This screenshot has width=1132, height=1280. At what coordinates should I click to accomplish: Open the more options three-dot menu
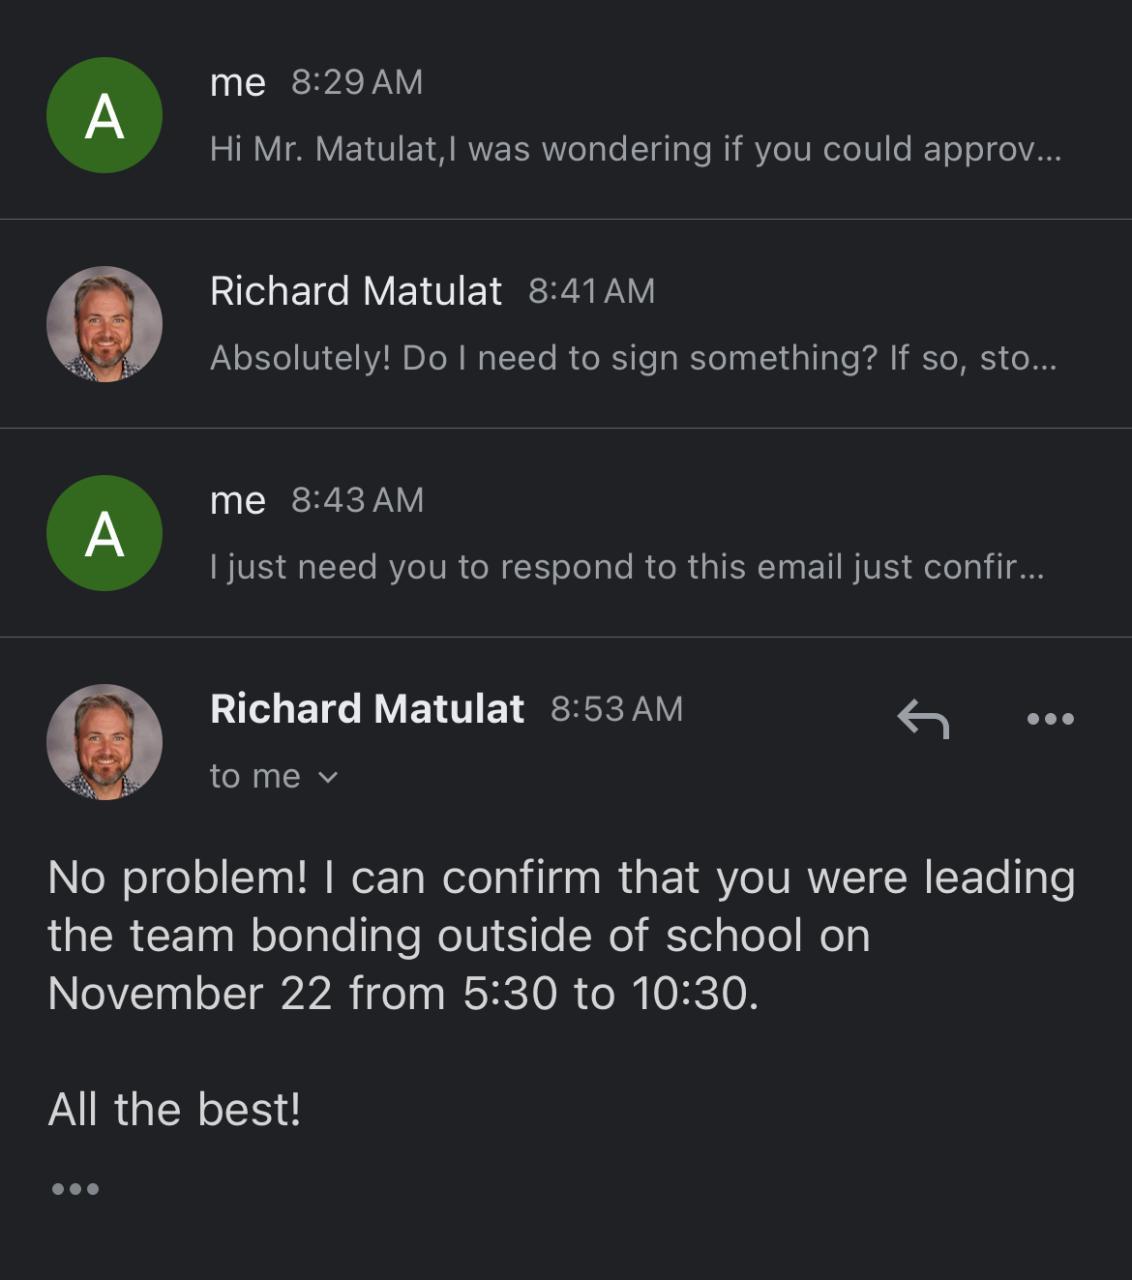point(1050,718)
